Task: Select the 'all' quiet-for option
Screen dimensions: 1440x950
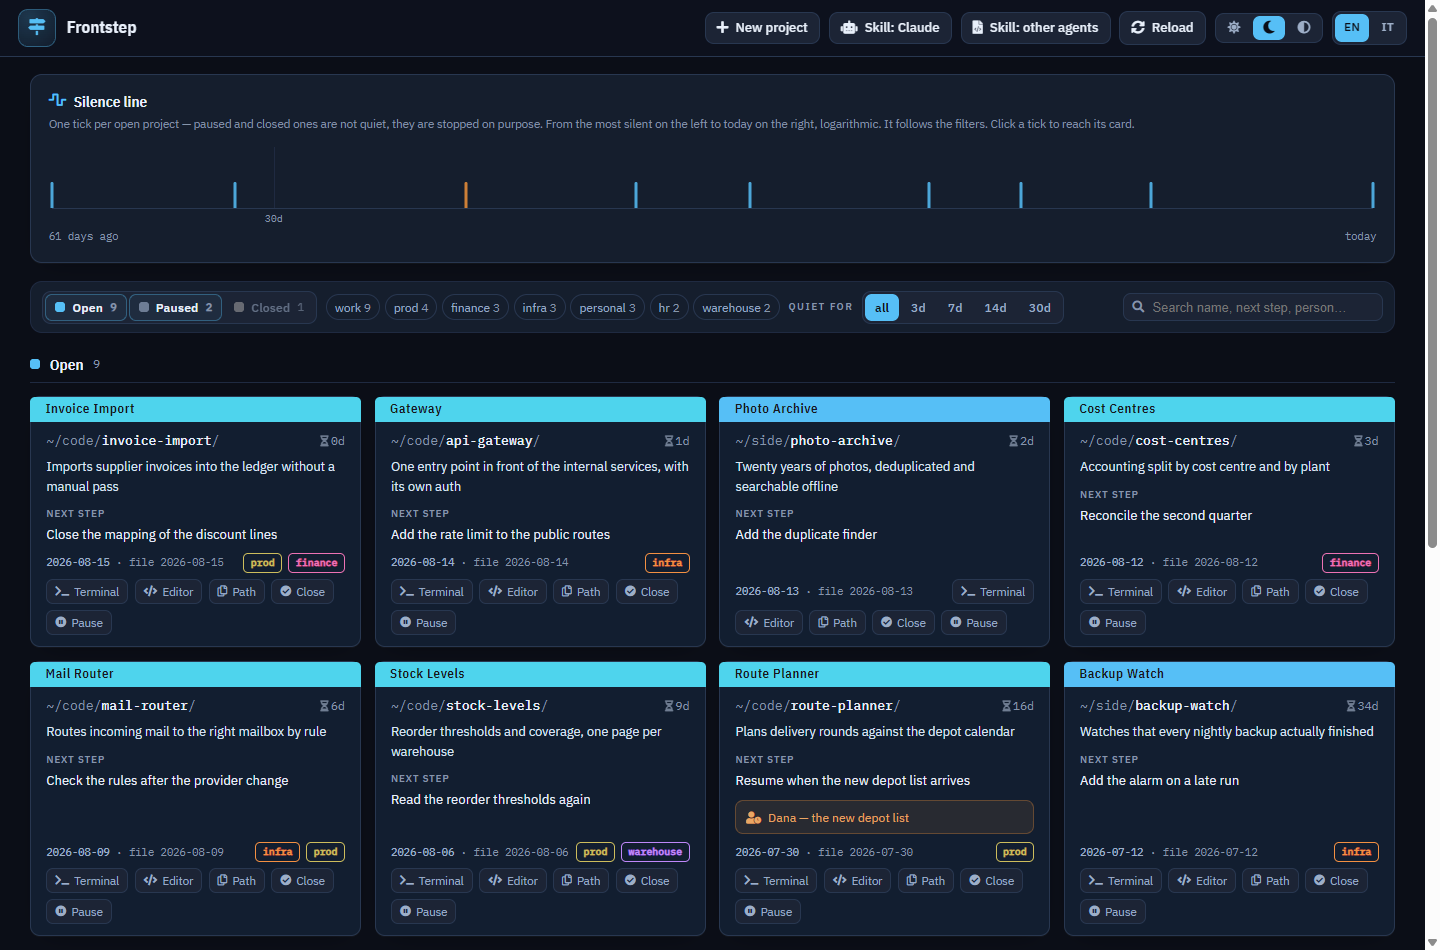Action: 882,308
